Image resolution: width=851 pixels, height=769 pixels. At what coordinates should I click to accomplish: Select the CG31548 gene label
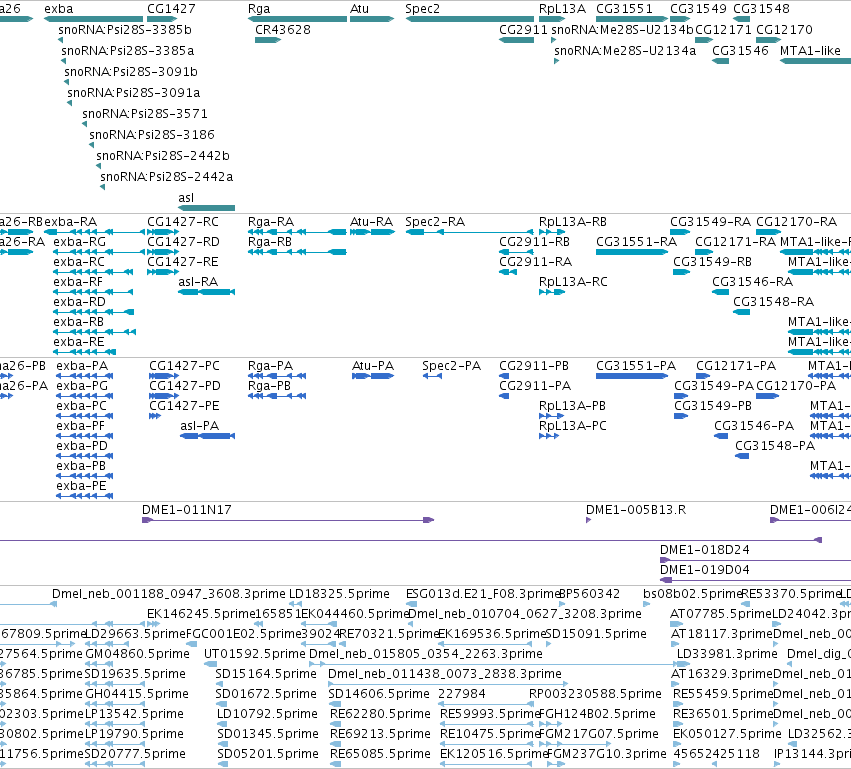pos(761,9)
